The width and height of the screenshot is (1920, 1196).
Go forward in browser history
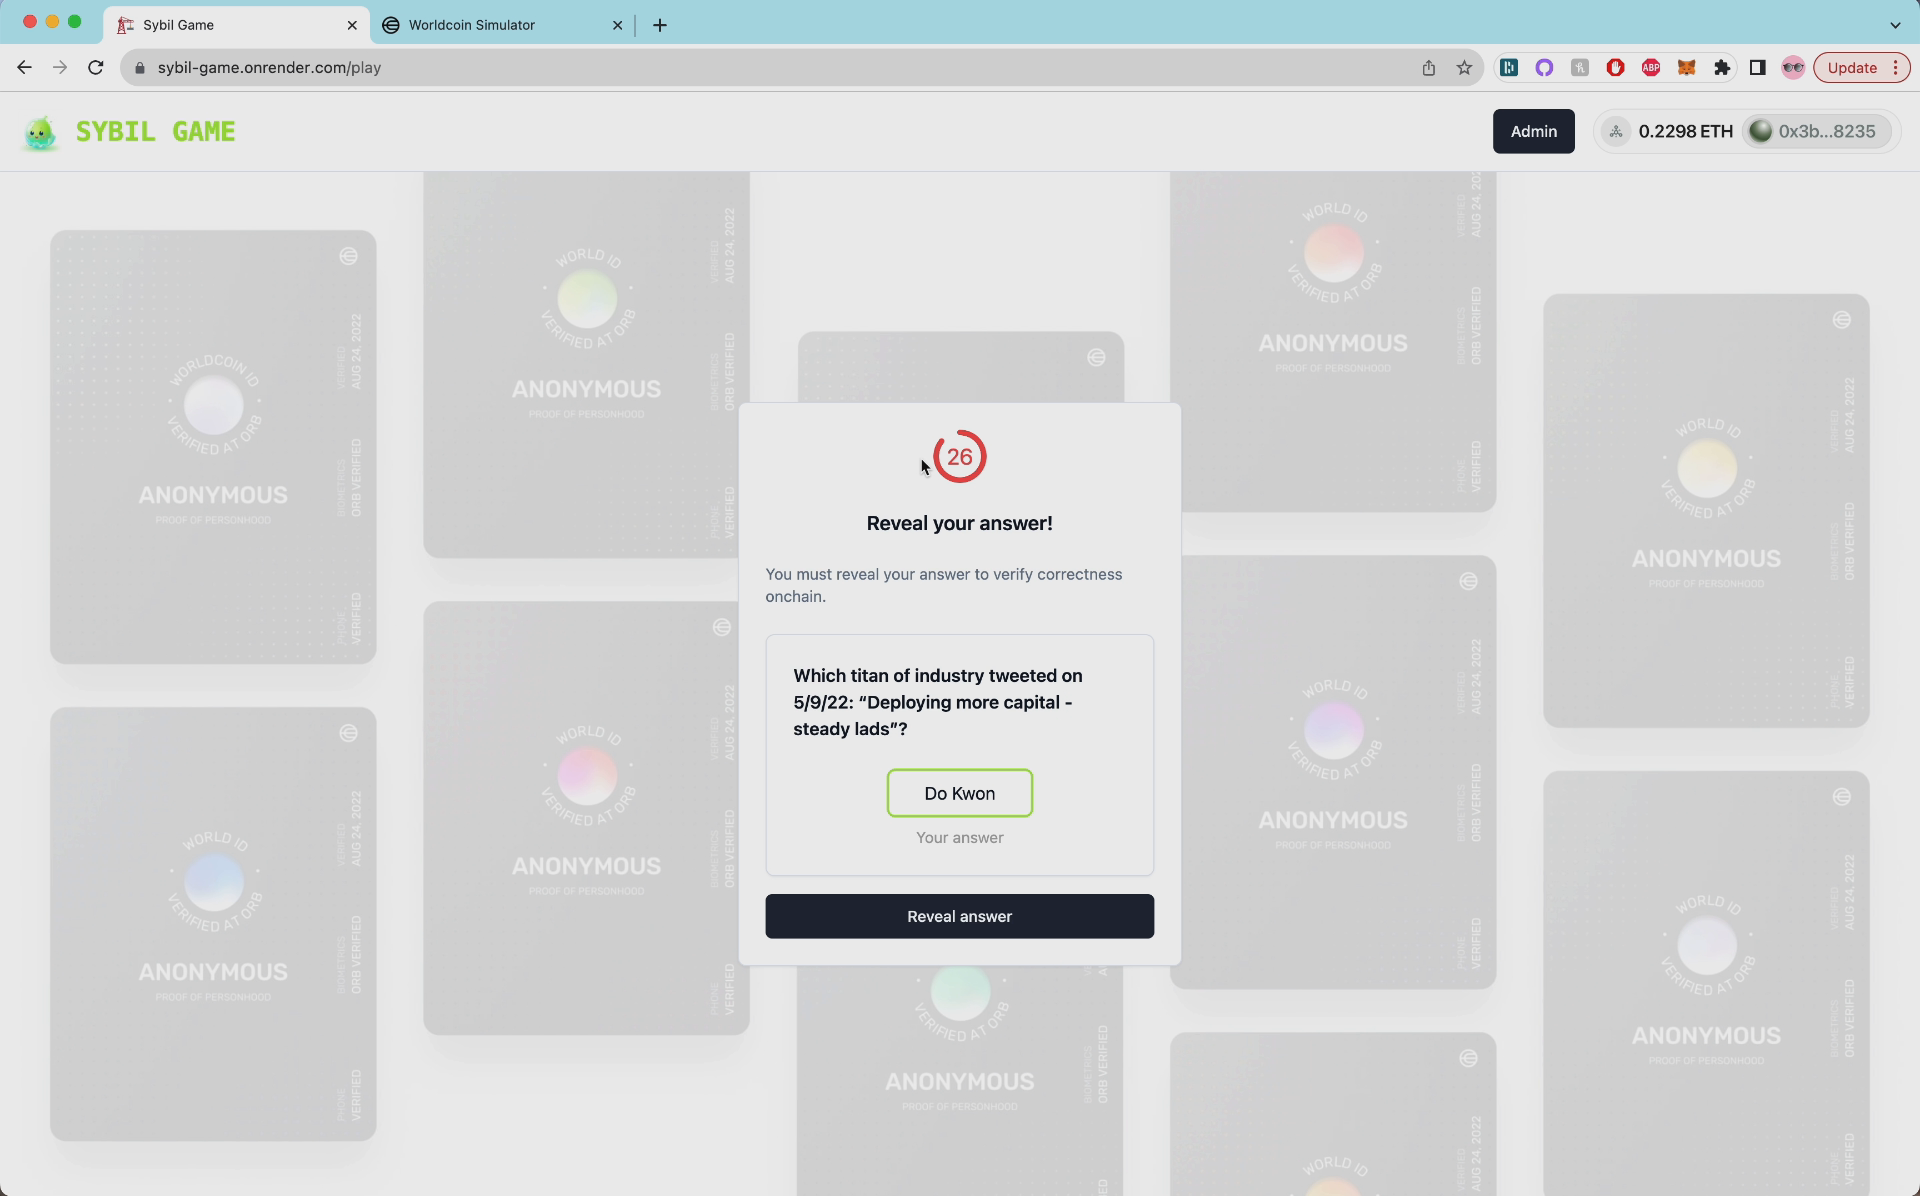tap(60, 67)
